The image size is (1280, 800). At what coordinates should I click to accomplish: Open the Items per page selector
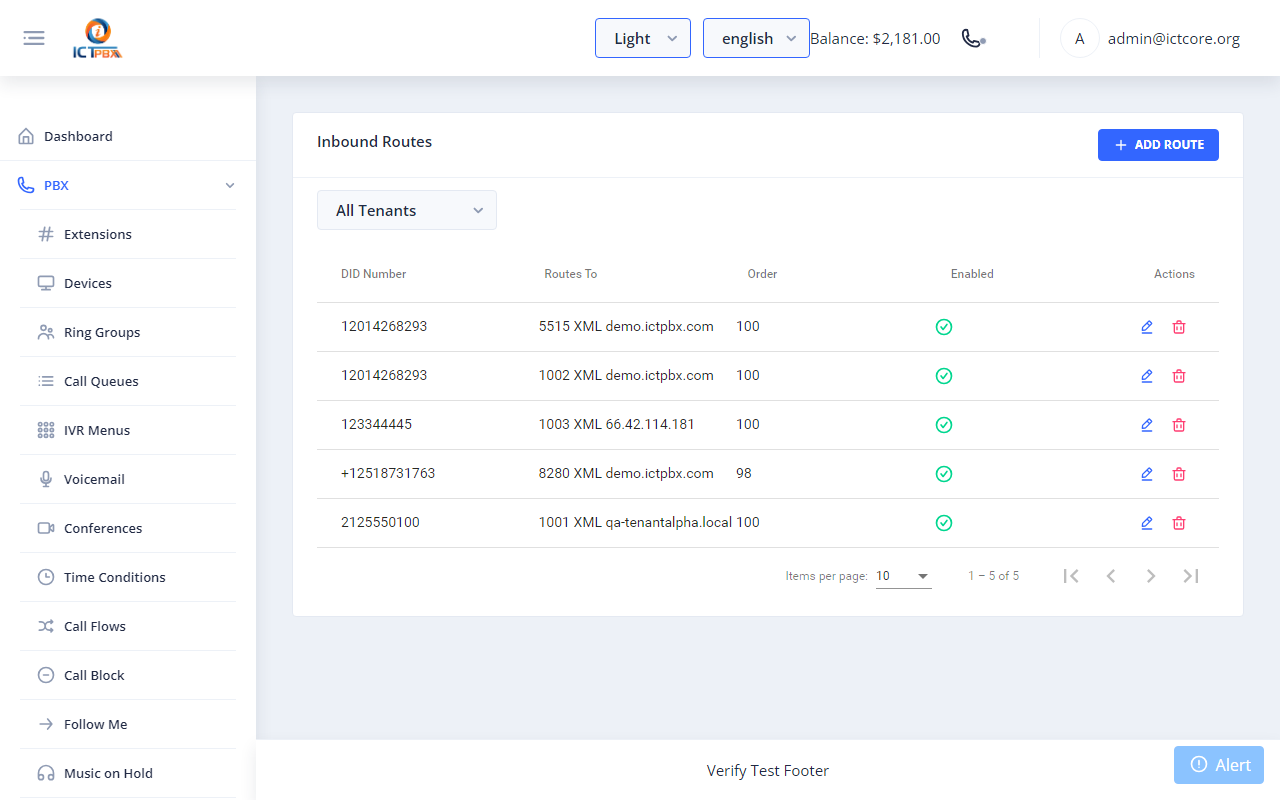click(x=903, y=576)
